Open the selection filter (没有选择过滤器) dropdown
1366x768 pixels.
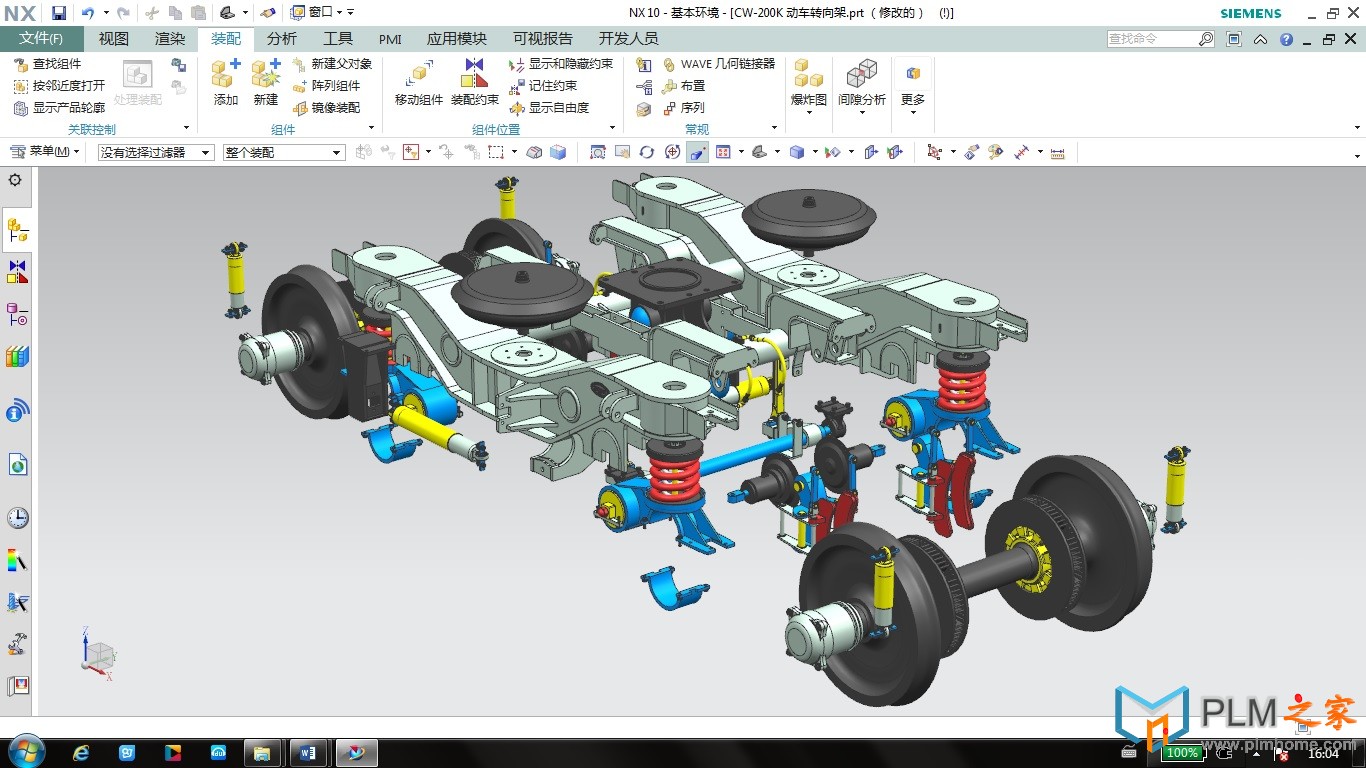tap(156, 152)
